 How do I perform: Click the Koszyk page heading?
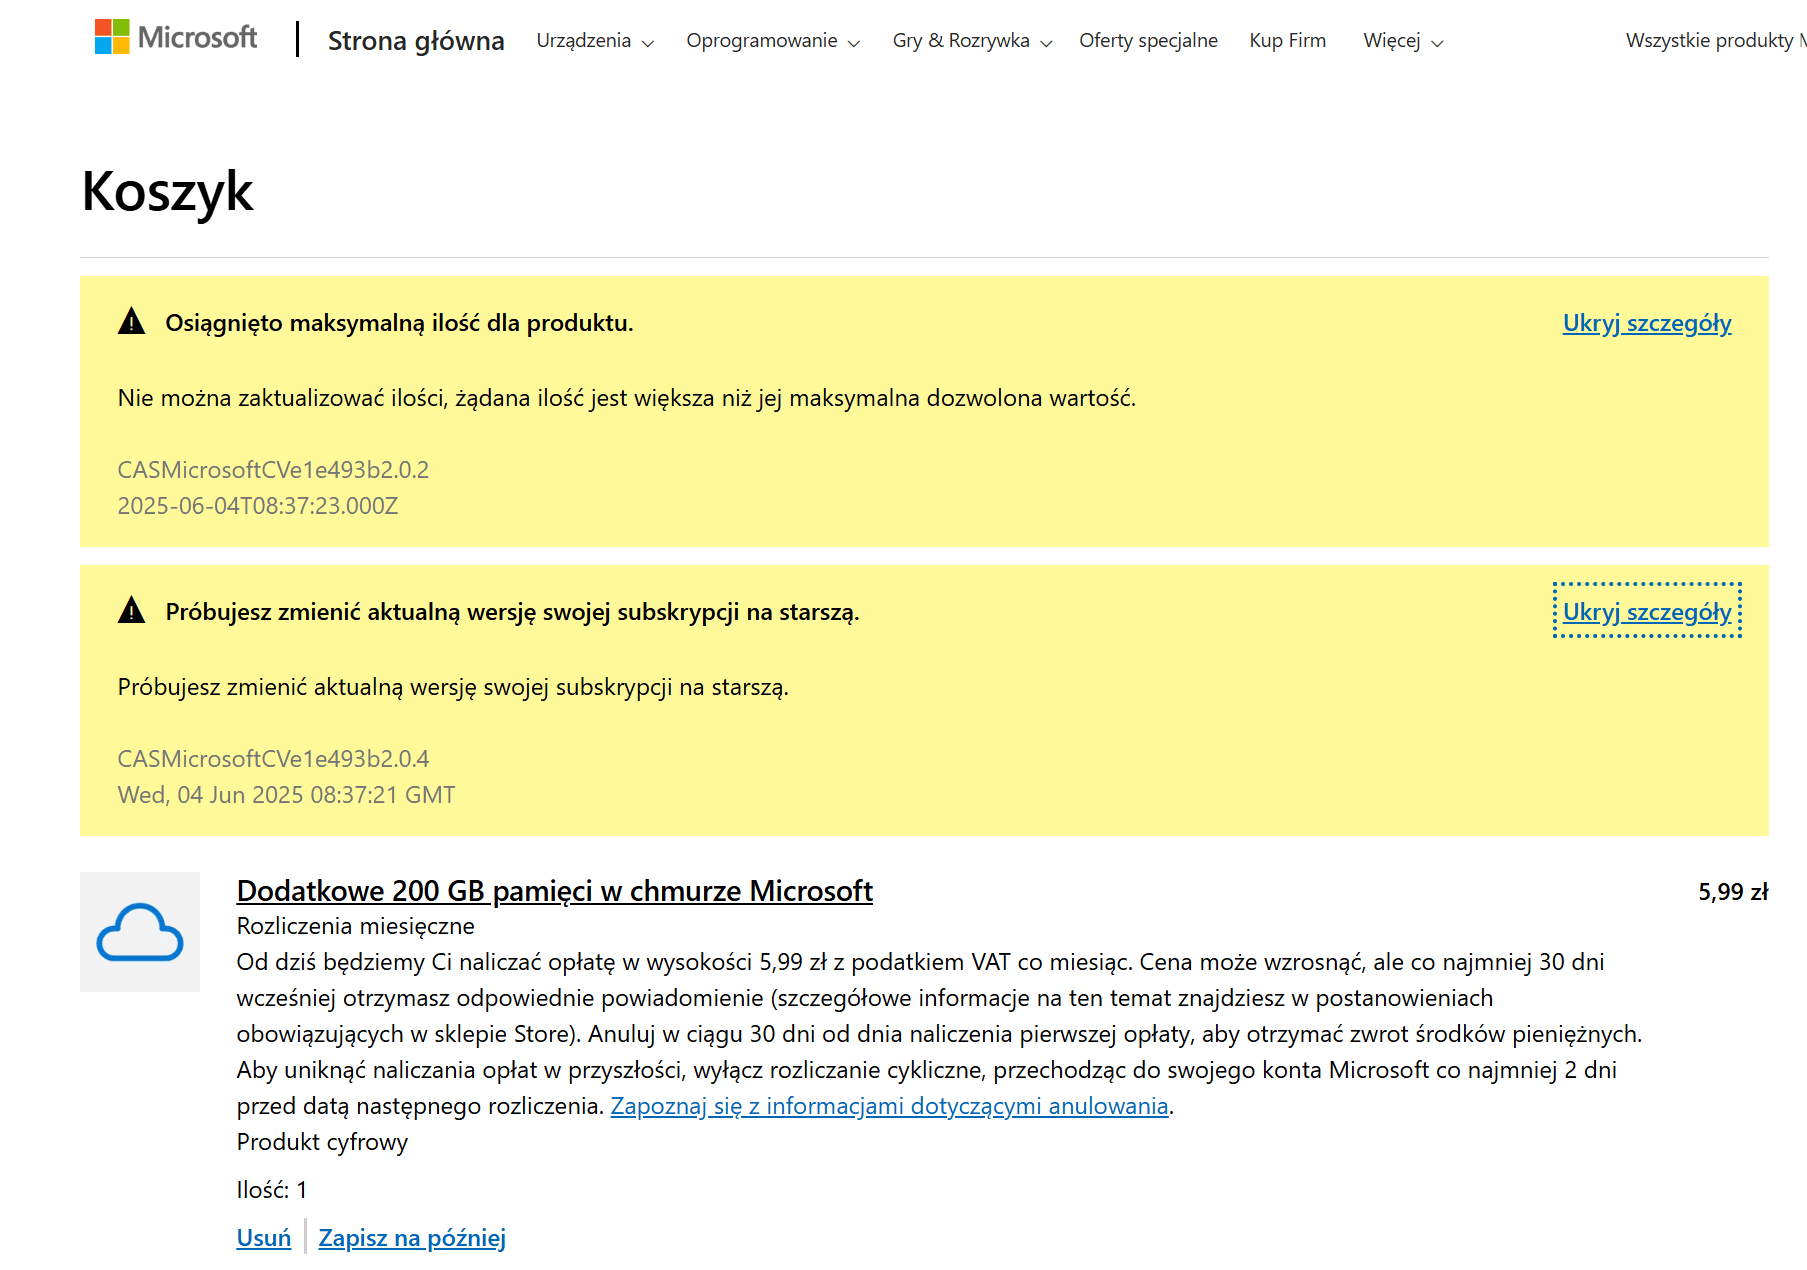click(x=167, y=191)
